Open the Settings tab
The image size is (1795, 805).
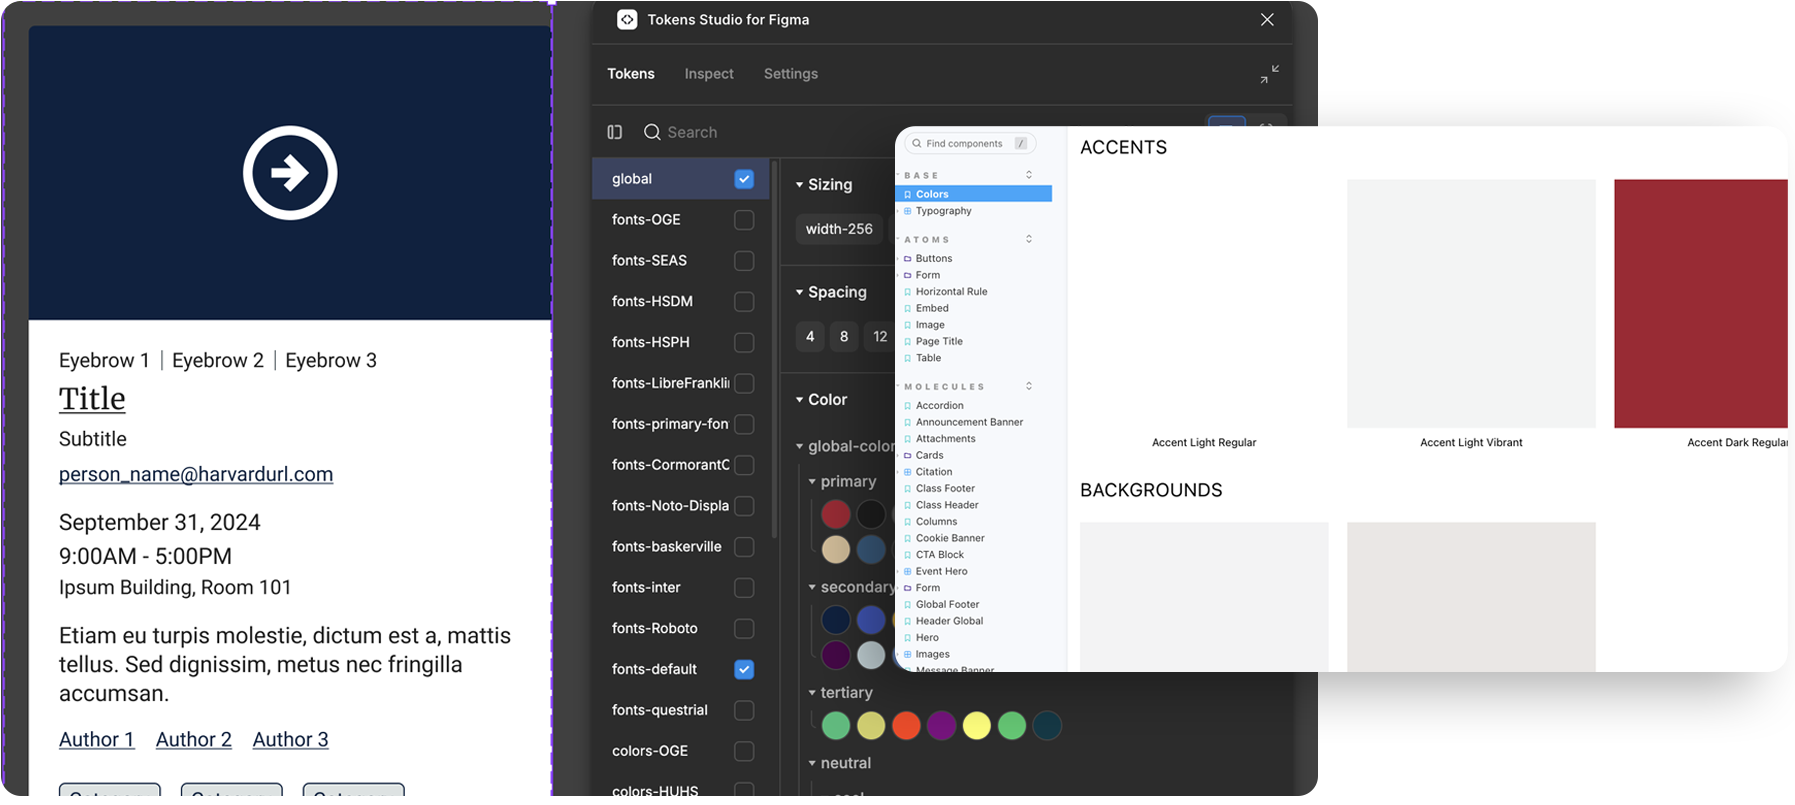point(791,74)
